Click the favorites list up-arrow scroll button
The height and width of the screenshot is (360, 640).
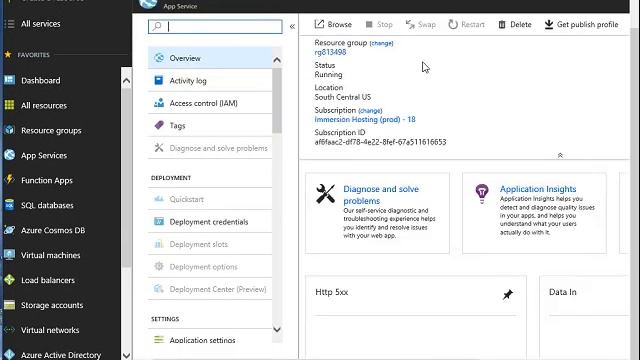point(127,81)
